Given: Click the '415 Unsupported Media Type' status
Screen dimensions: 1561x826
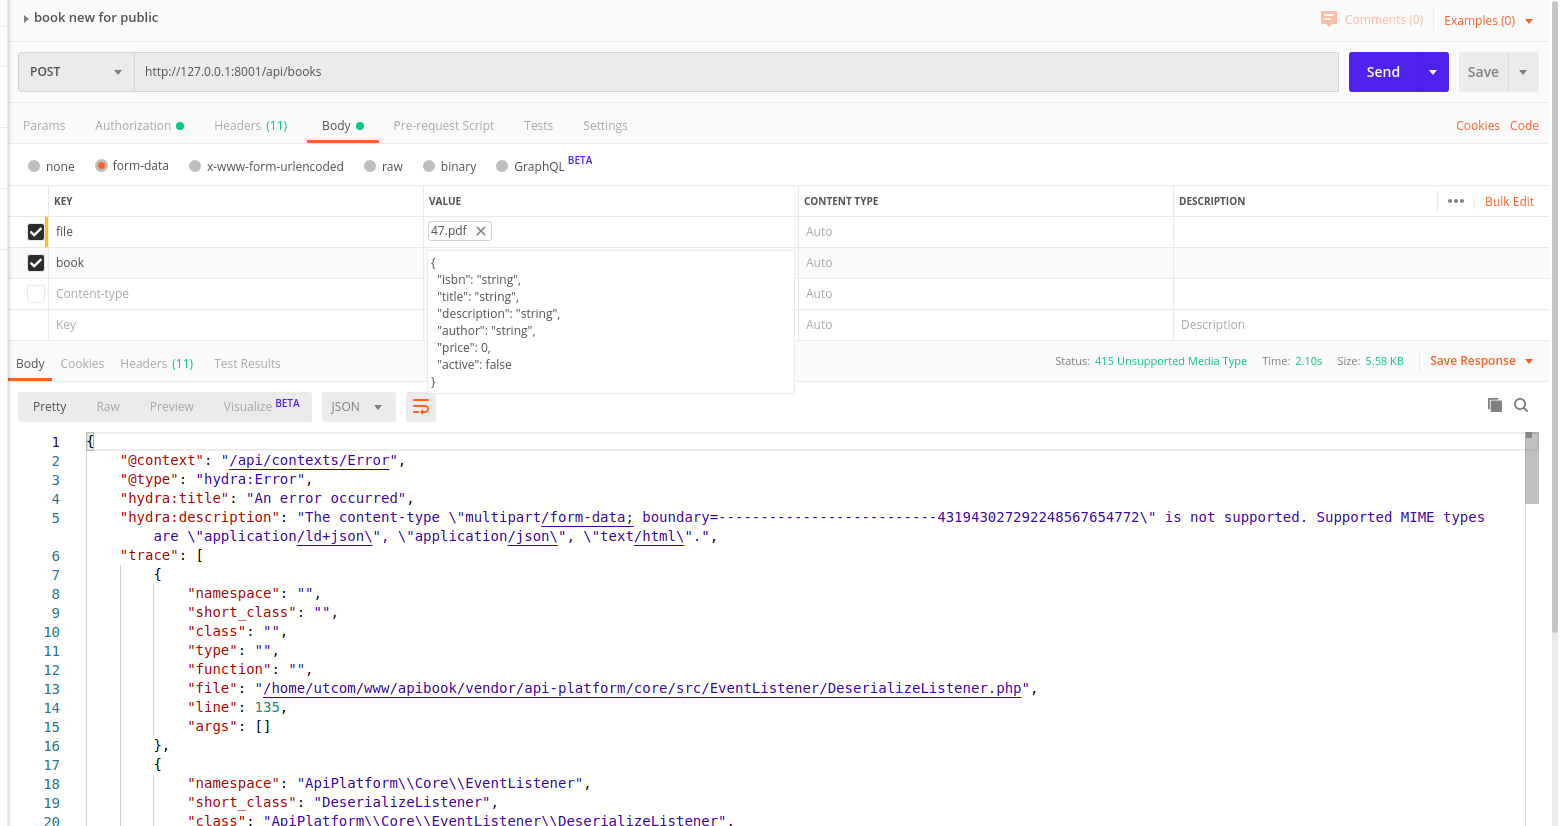Looking at the screenshot, I should 1170,361.
